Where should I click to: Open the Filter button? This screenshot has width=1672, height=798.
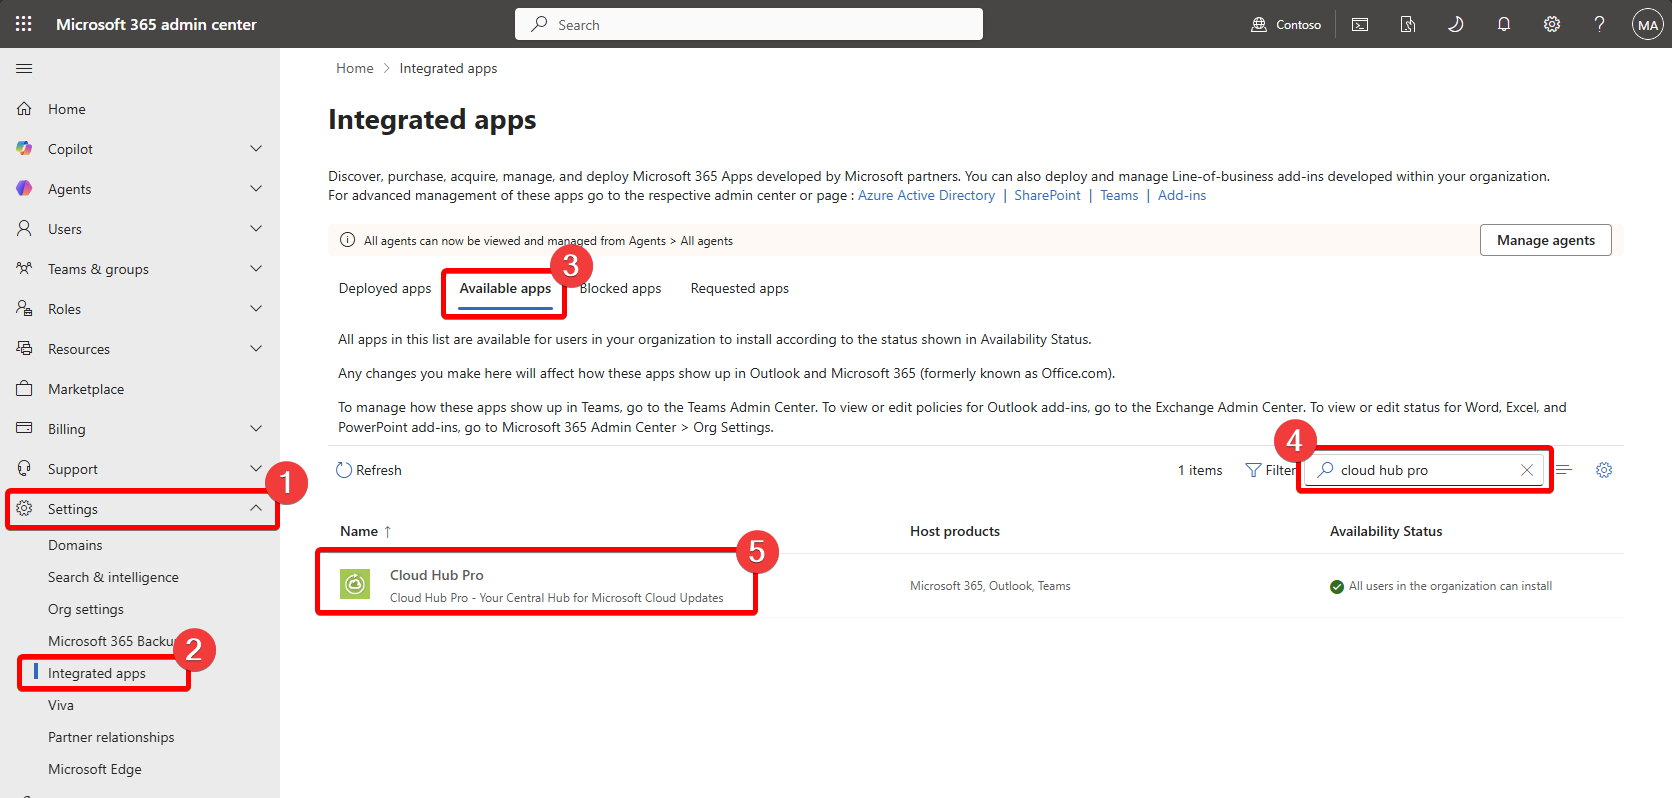point(1270,470)
